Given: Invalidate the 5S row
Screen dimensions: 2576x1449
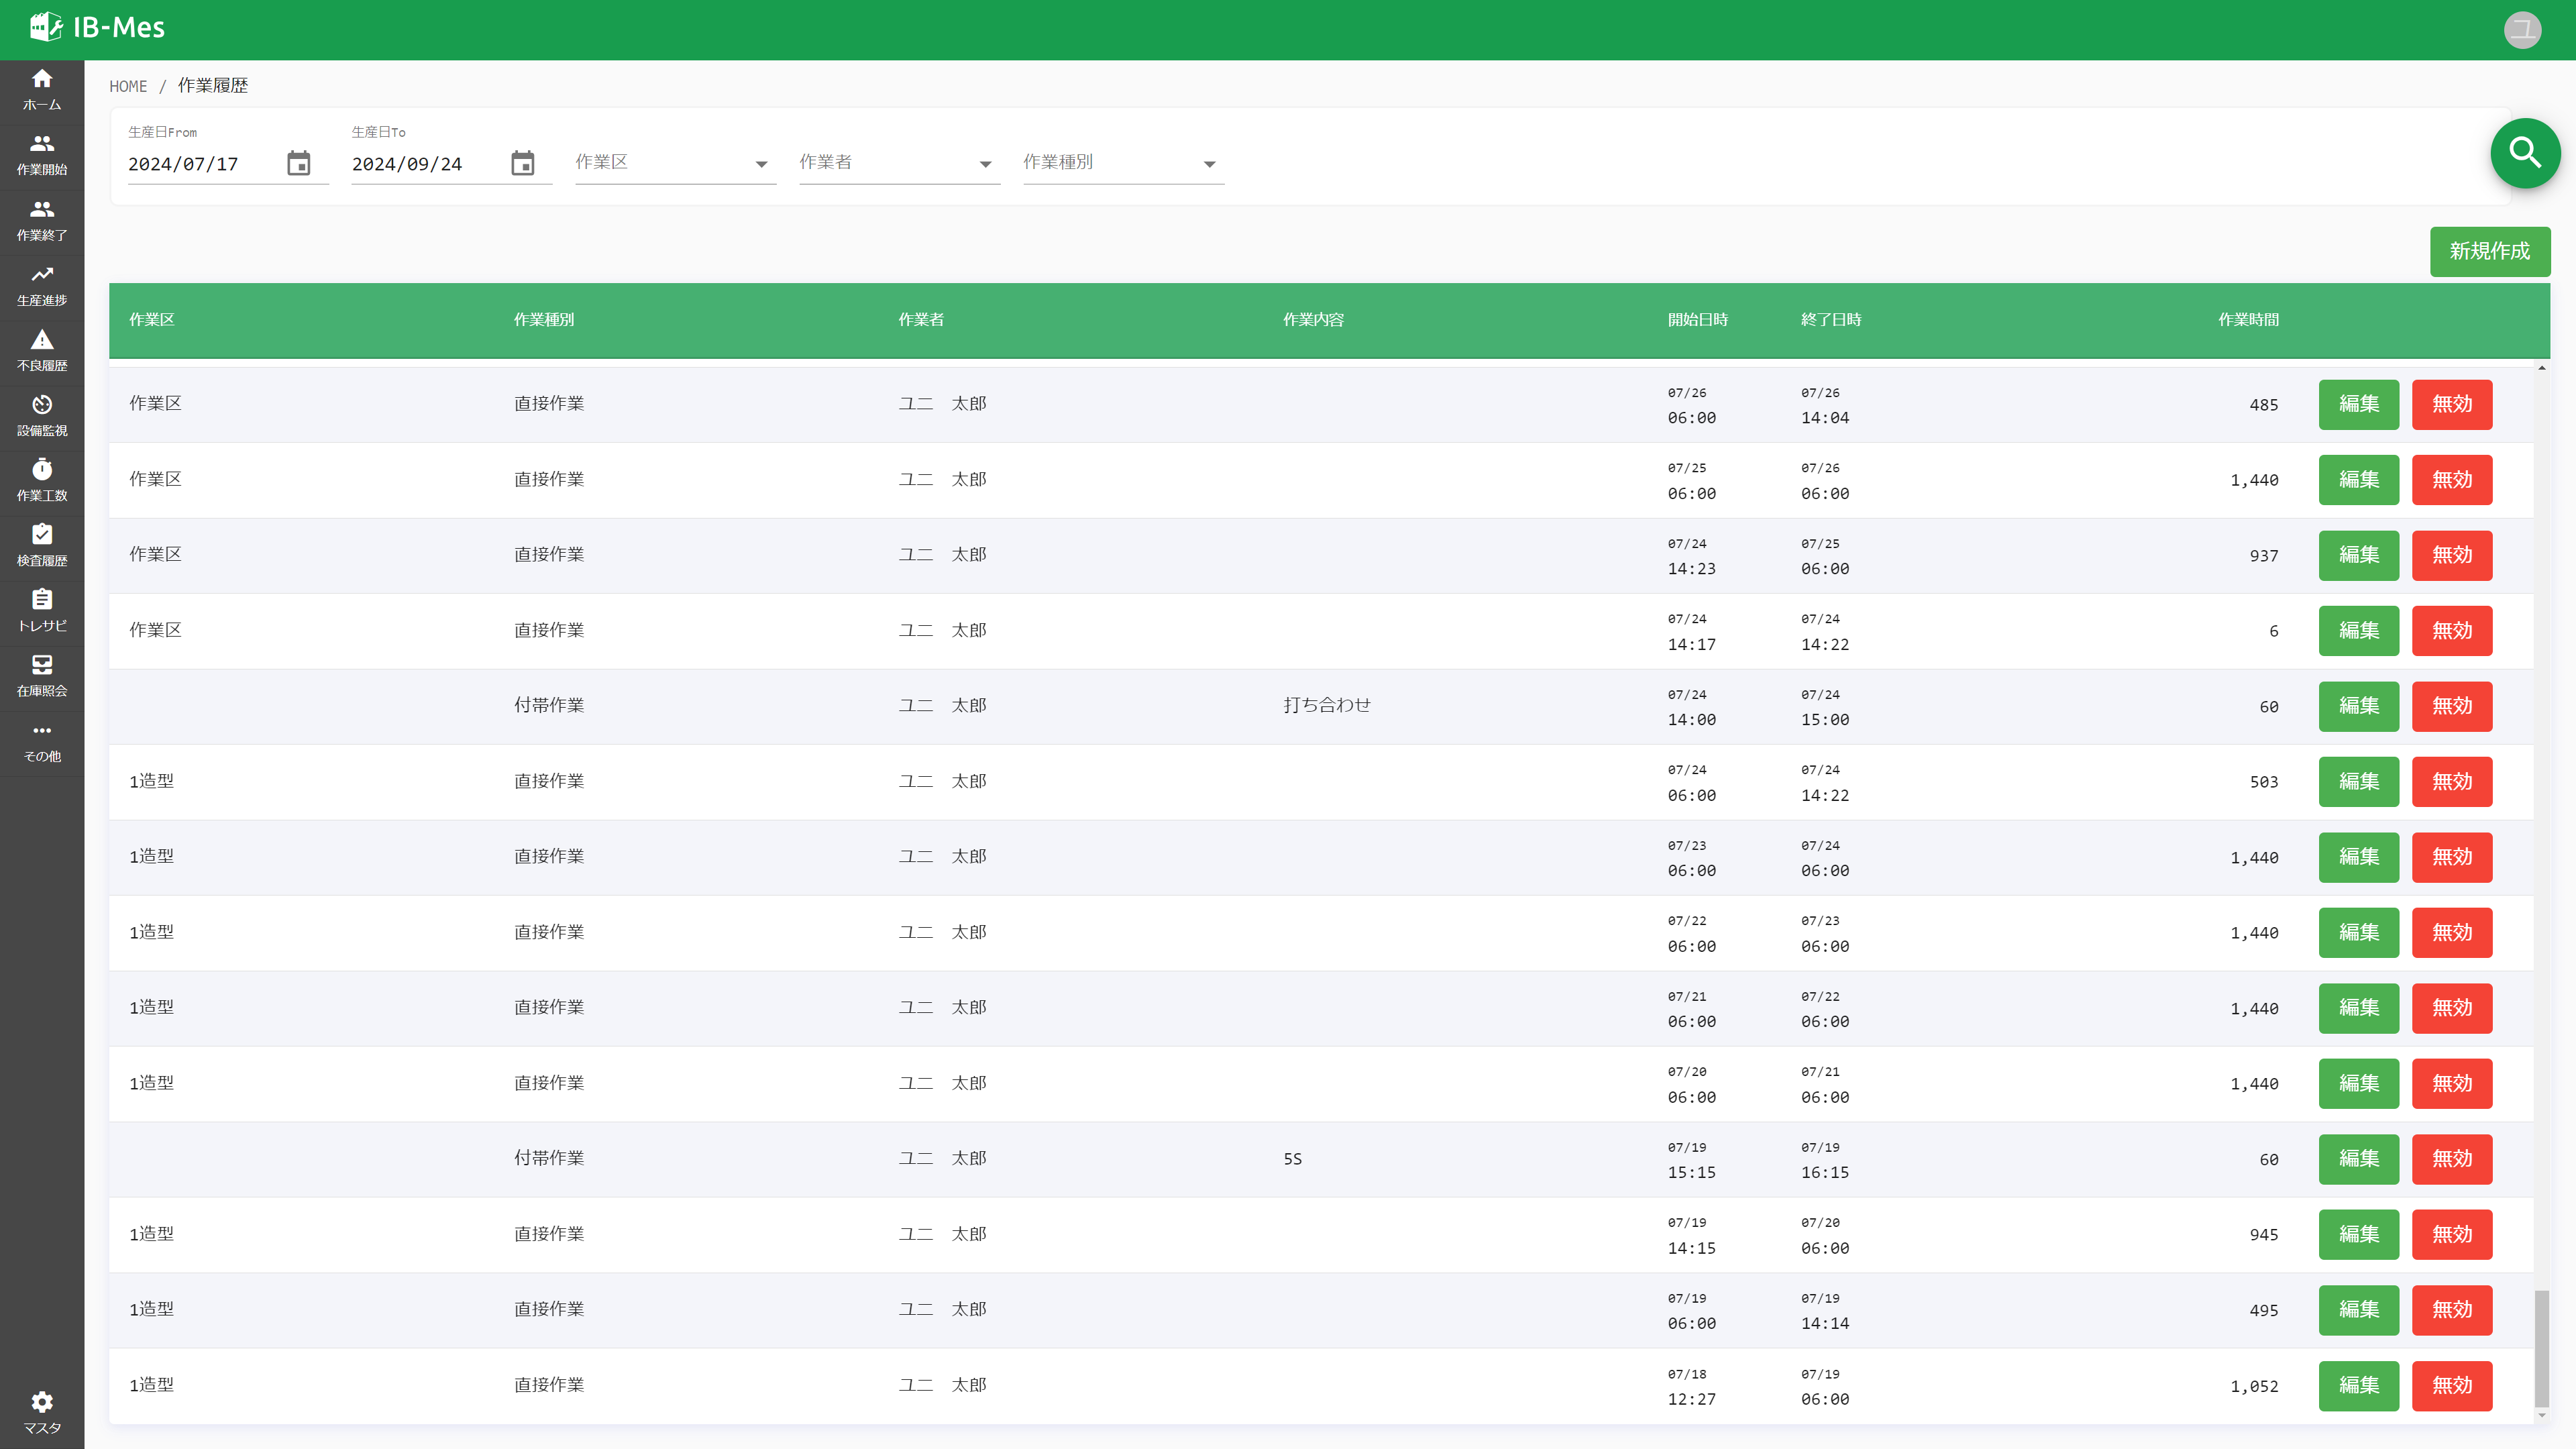Looking at the screenshot, I should point(2452,1159).
